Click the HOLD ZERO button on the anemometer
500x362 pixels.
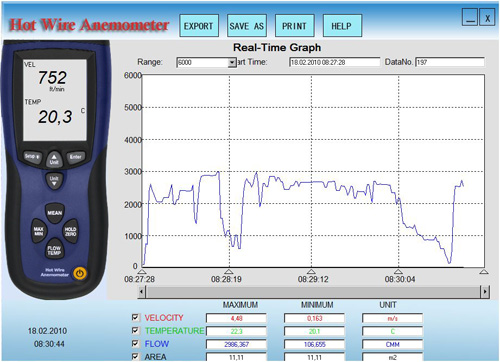coord(70,231)
